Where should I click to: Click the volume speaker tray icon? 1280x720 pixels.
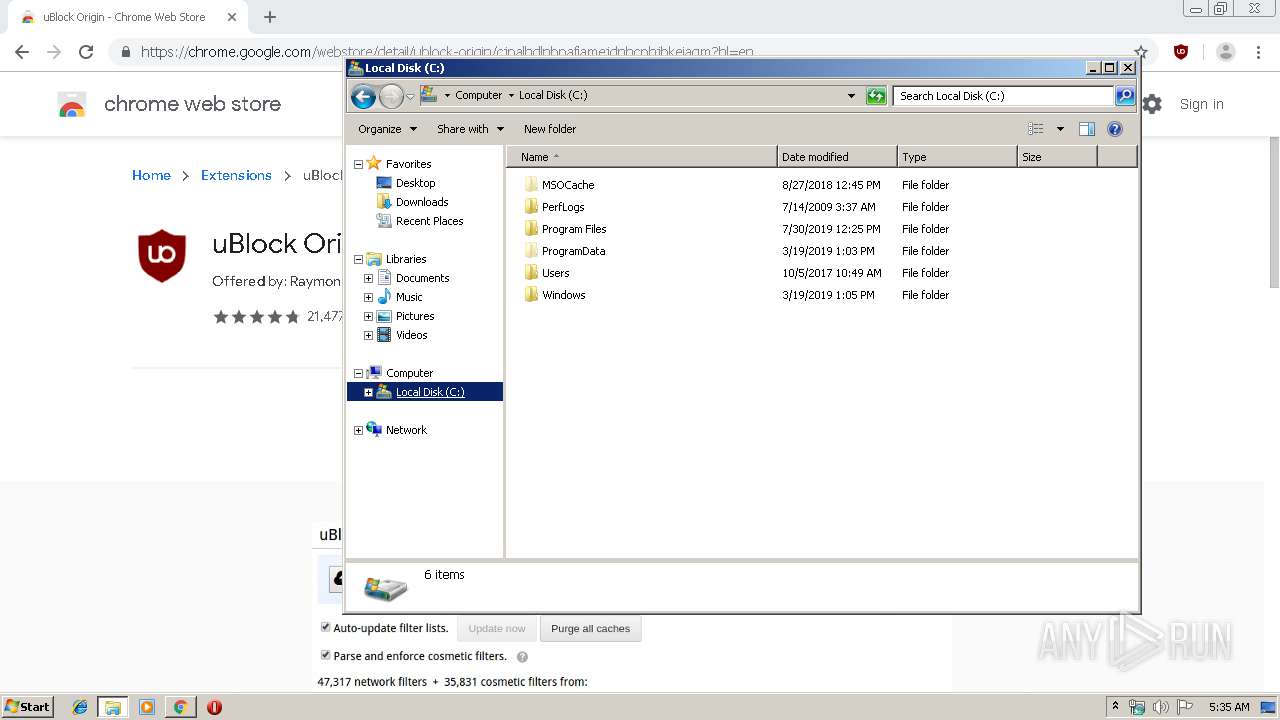click(x=1161, y=707)
